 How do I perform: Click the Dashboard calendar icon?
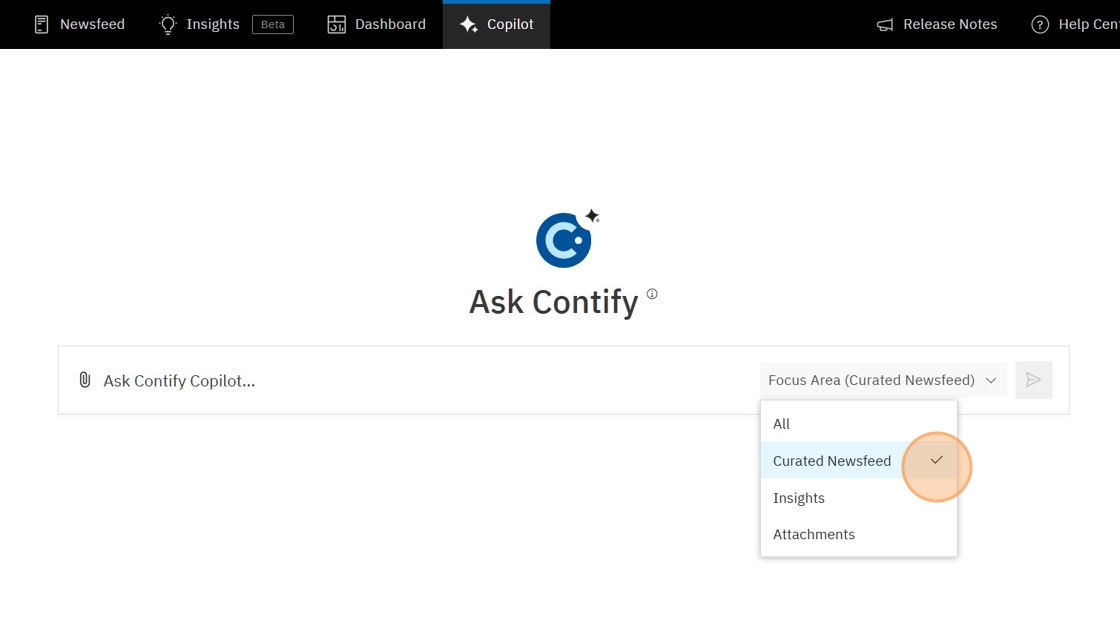[x=337, y=23]
